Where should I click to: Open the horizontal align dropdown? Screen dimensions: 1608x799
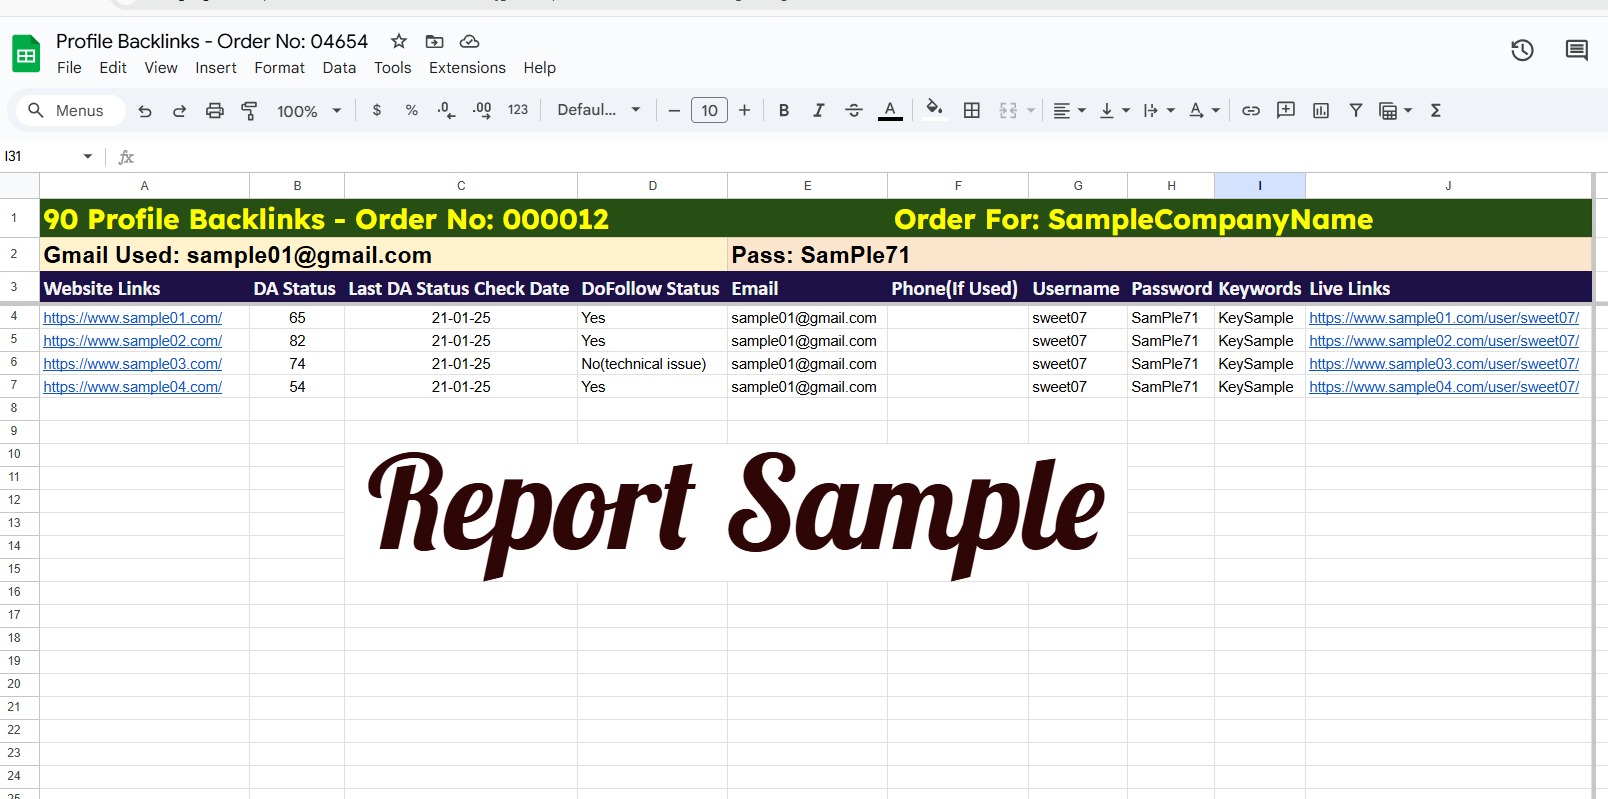(1069, 110)
